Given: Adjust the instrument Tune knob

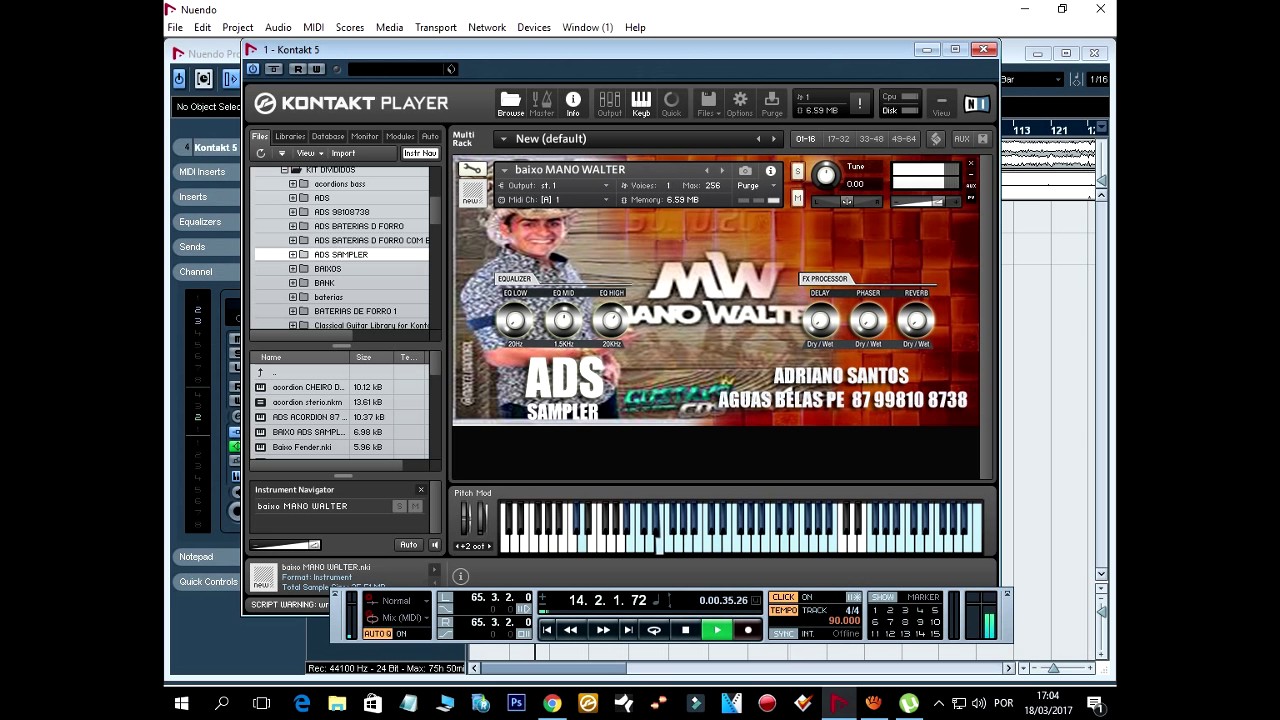Looking at the screenshot, I should 825,175.
